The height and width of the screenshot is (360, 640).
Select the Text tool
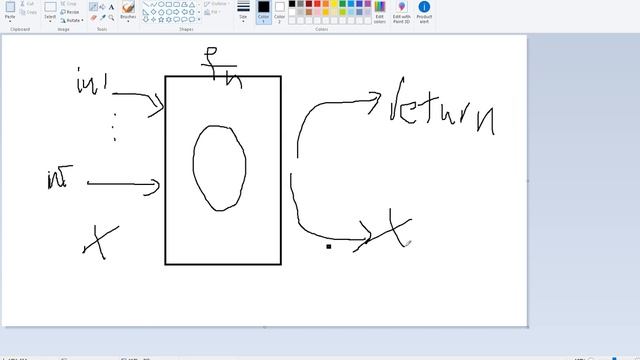point(111,7)
